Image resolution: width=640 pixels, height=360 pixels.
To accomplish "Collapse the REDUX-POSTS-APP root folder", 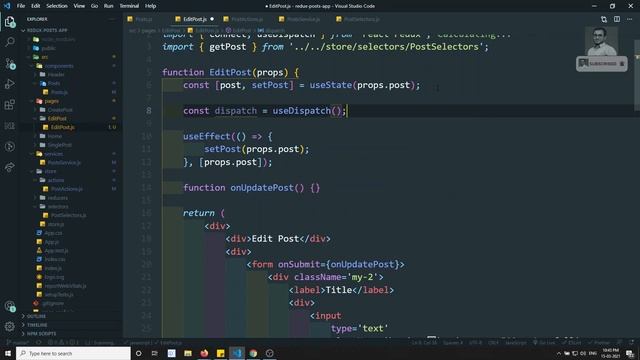I will 47,30.
